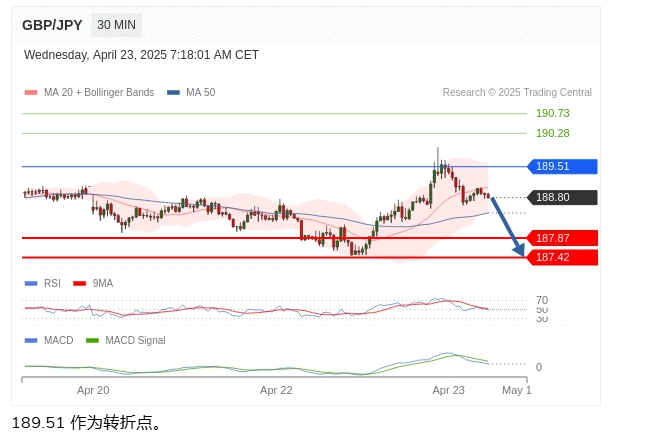Click the MA 20 + Bollinger Bands legend text
Image resolution: width=652 pixels, height=444 pixels.
click(99, 92)
